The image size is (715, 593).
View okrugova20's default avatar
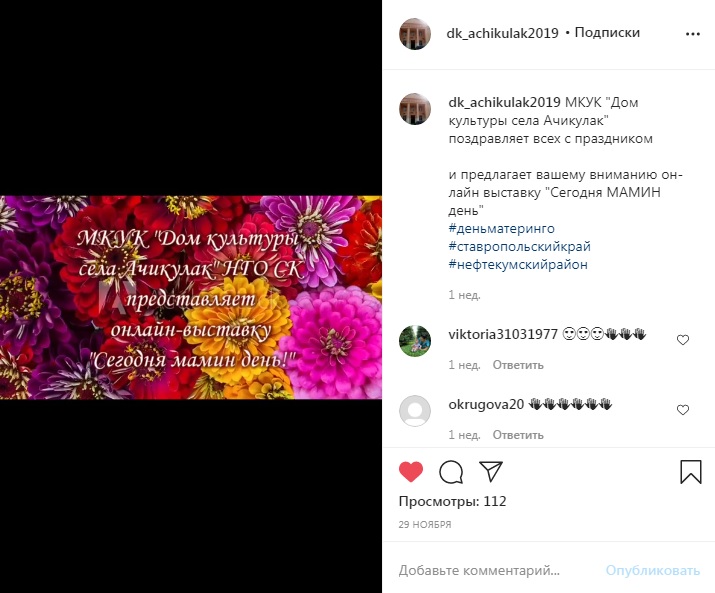[x=415, y=411]
